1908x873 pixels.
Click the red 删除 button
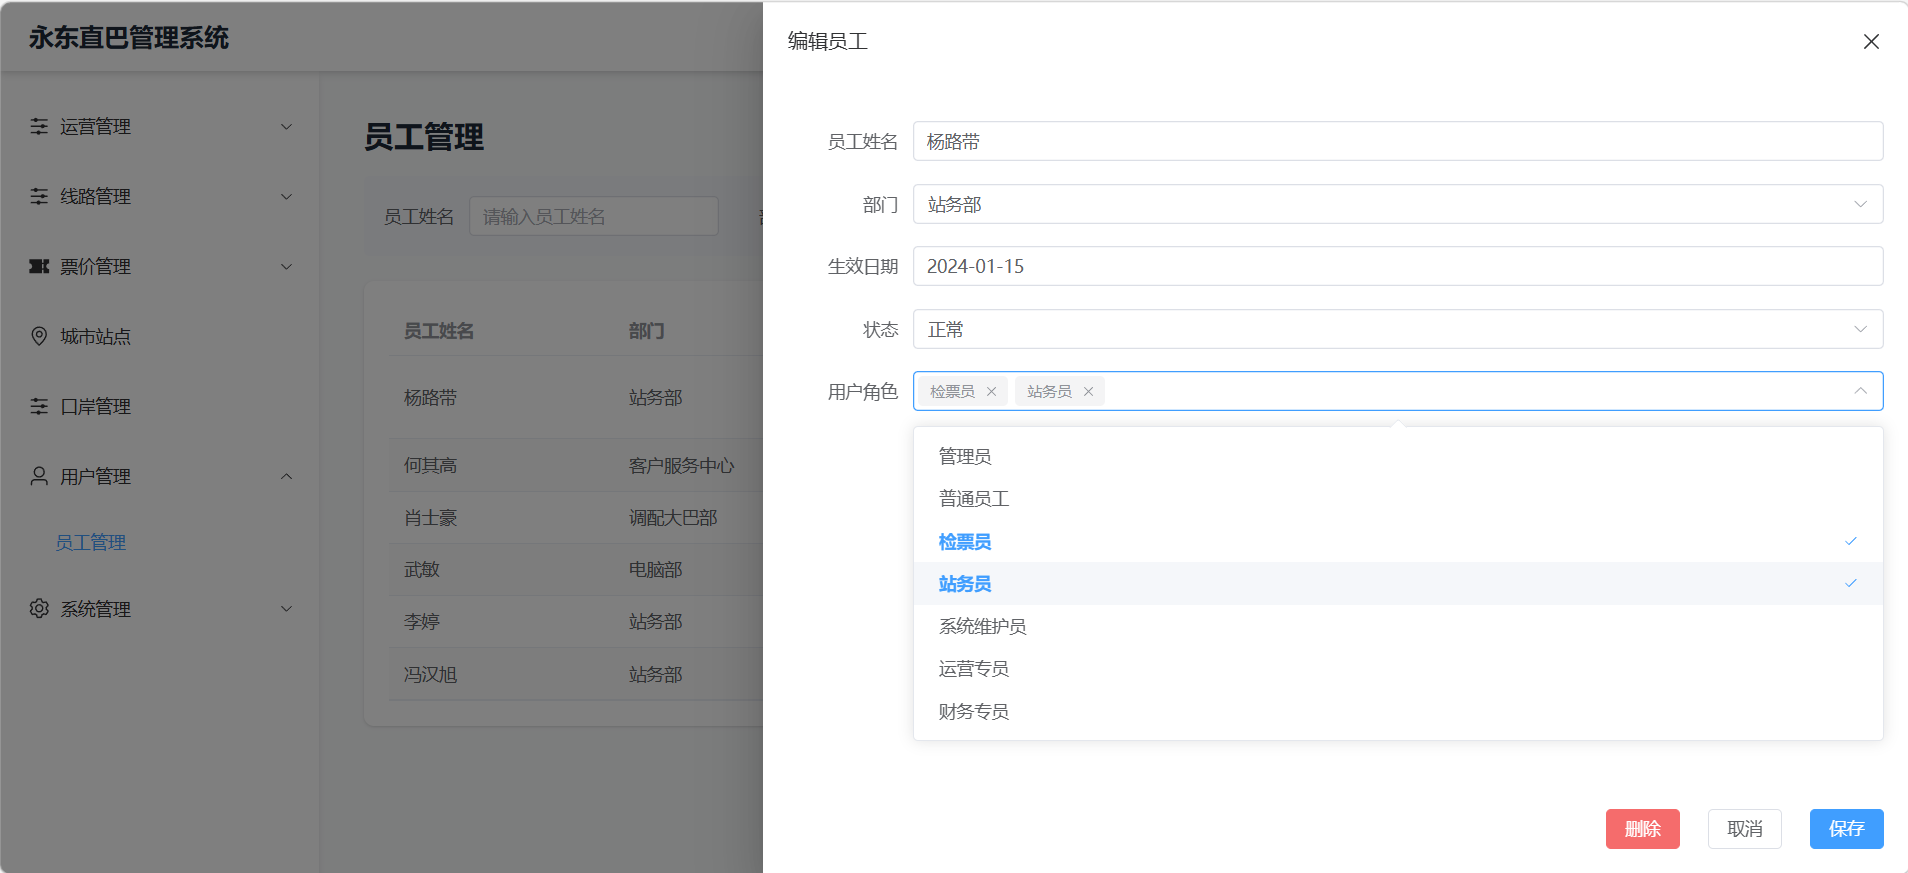[1642, 829]
